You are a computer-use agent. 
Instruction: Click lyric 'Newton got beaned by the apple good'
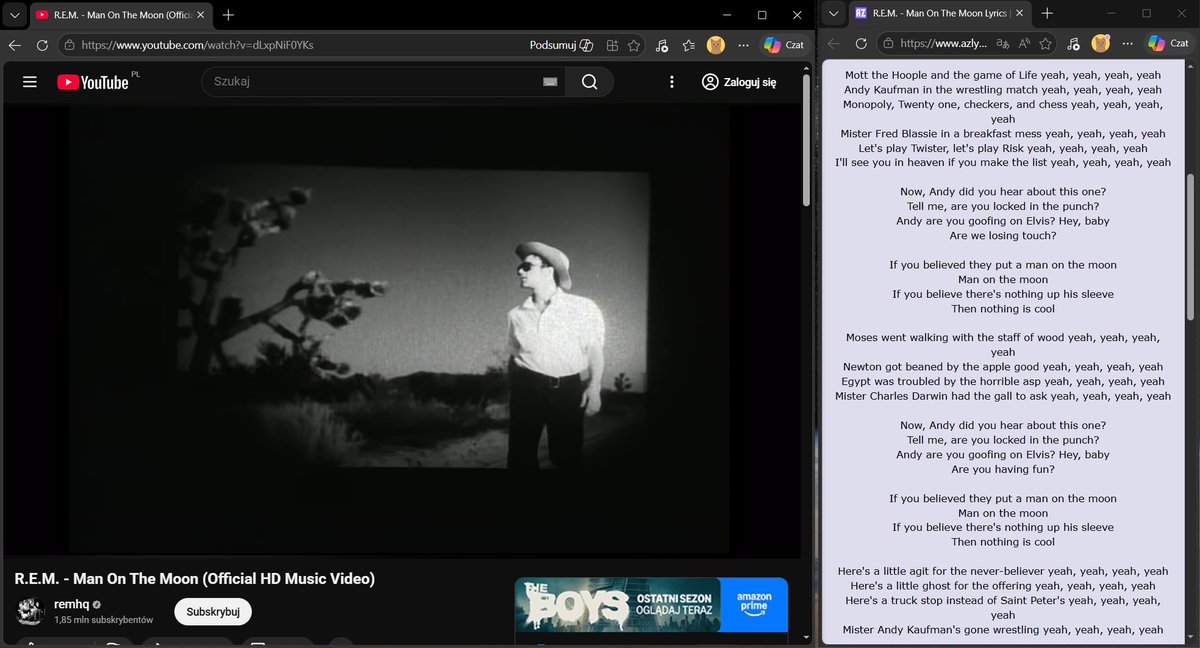[941, 367]
